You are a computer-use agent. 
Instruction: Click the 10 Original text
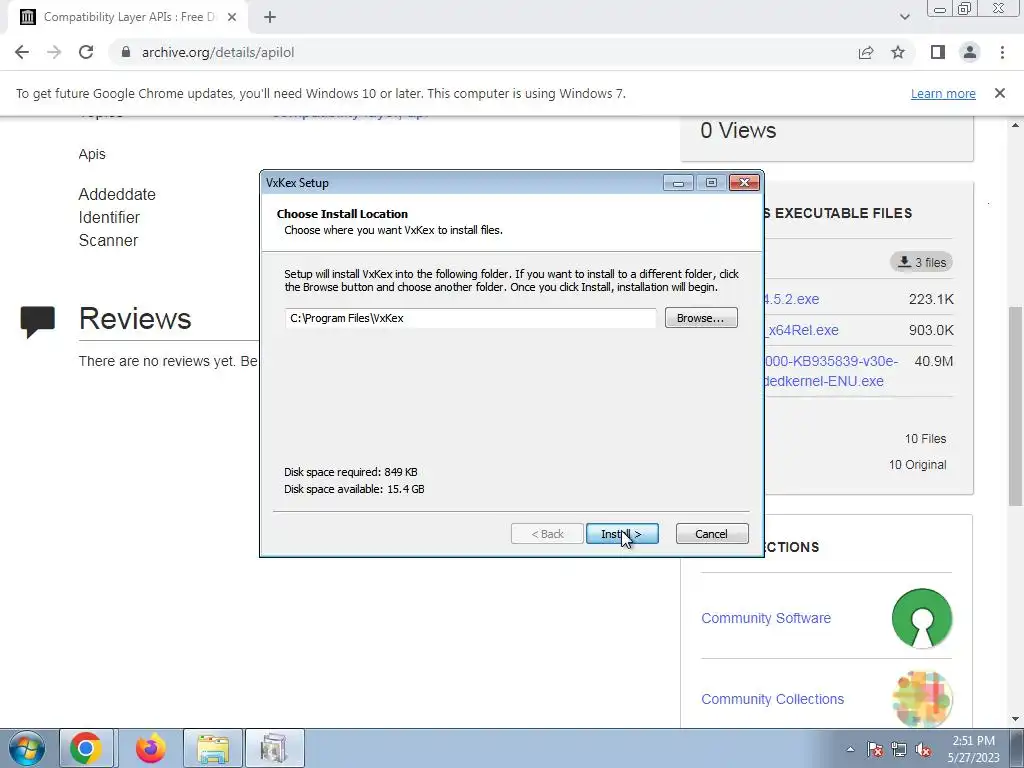point(918,465)
